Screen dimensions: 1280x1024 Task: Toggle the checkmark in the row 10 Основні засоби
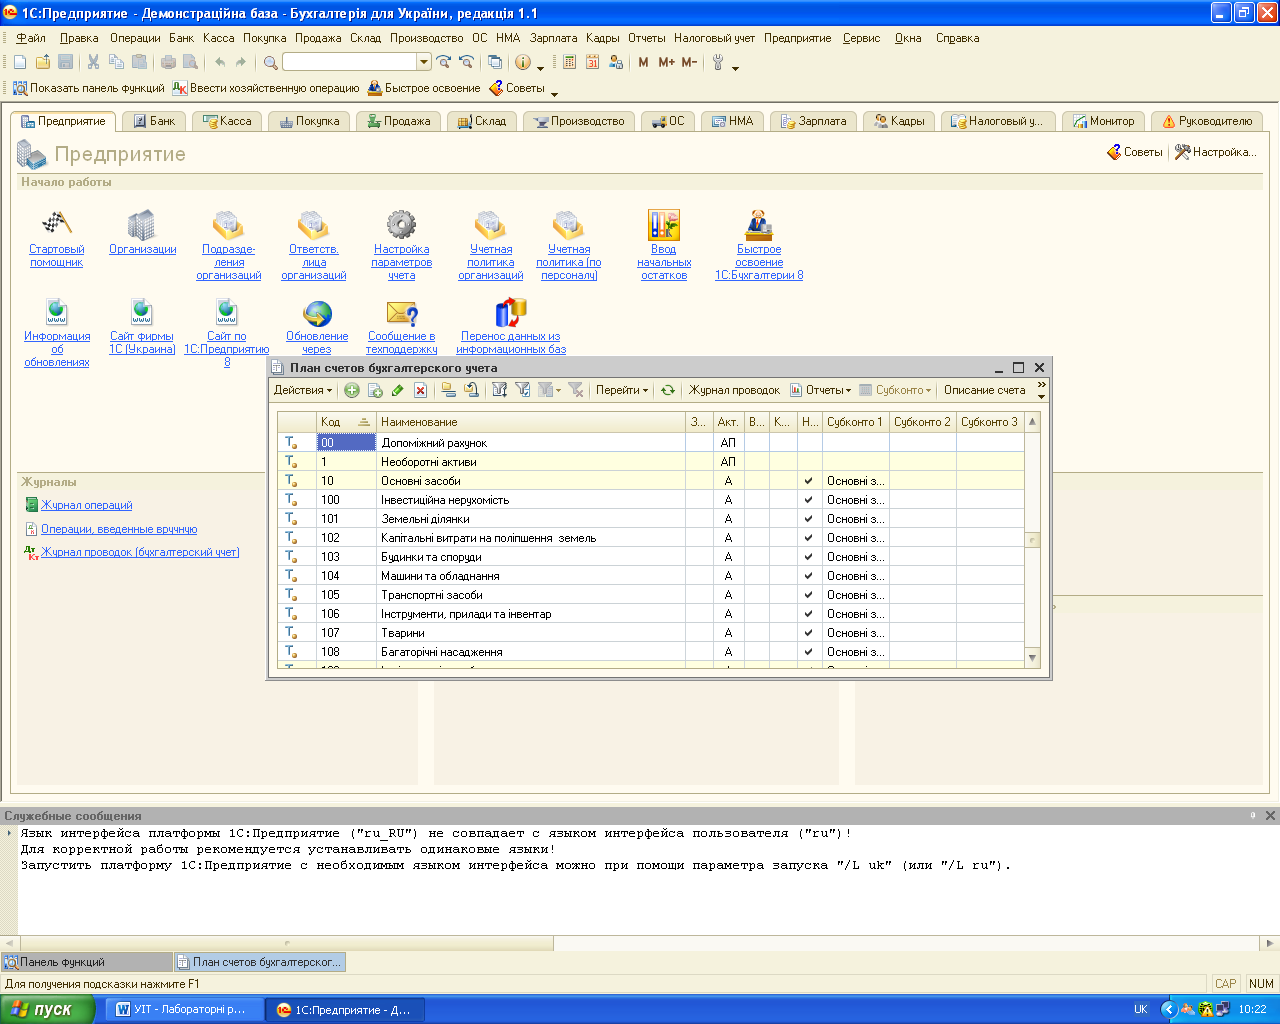pos(808,481)
